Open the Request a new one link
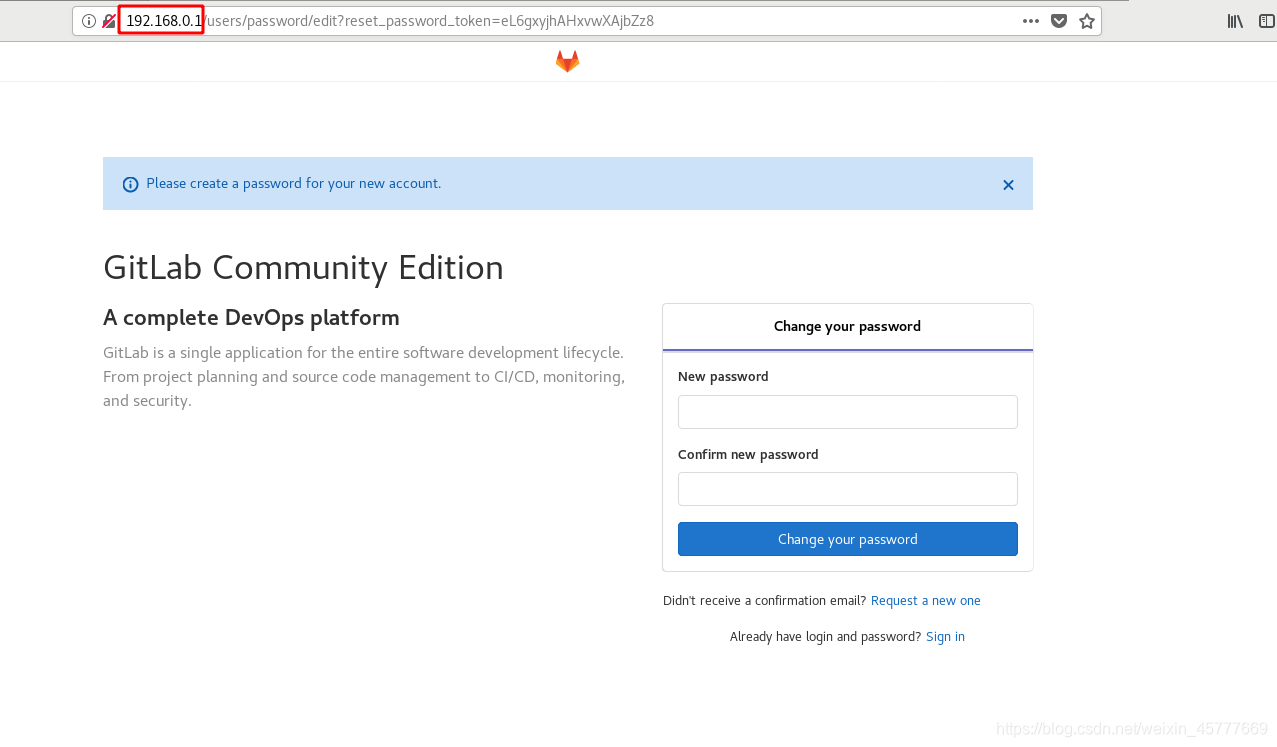1277x747 pixels. (926, 601)
